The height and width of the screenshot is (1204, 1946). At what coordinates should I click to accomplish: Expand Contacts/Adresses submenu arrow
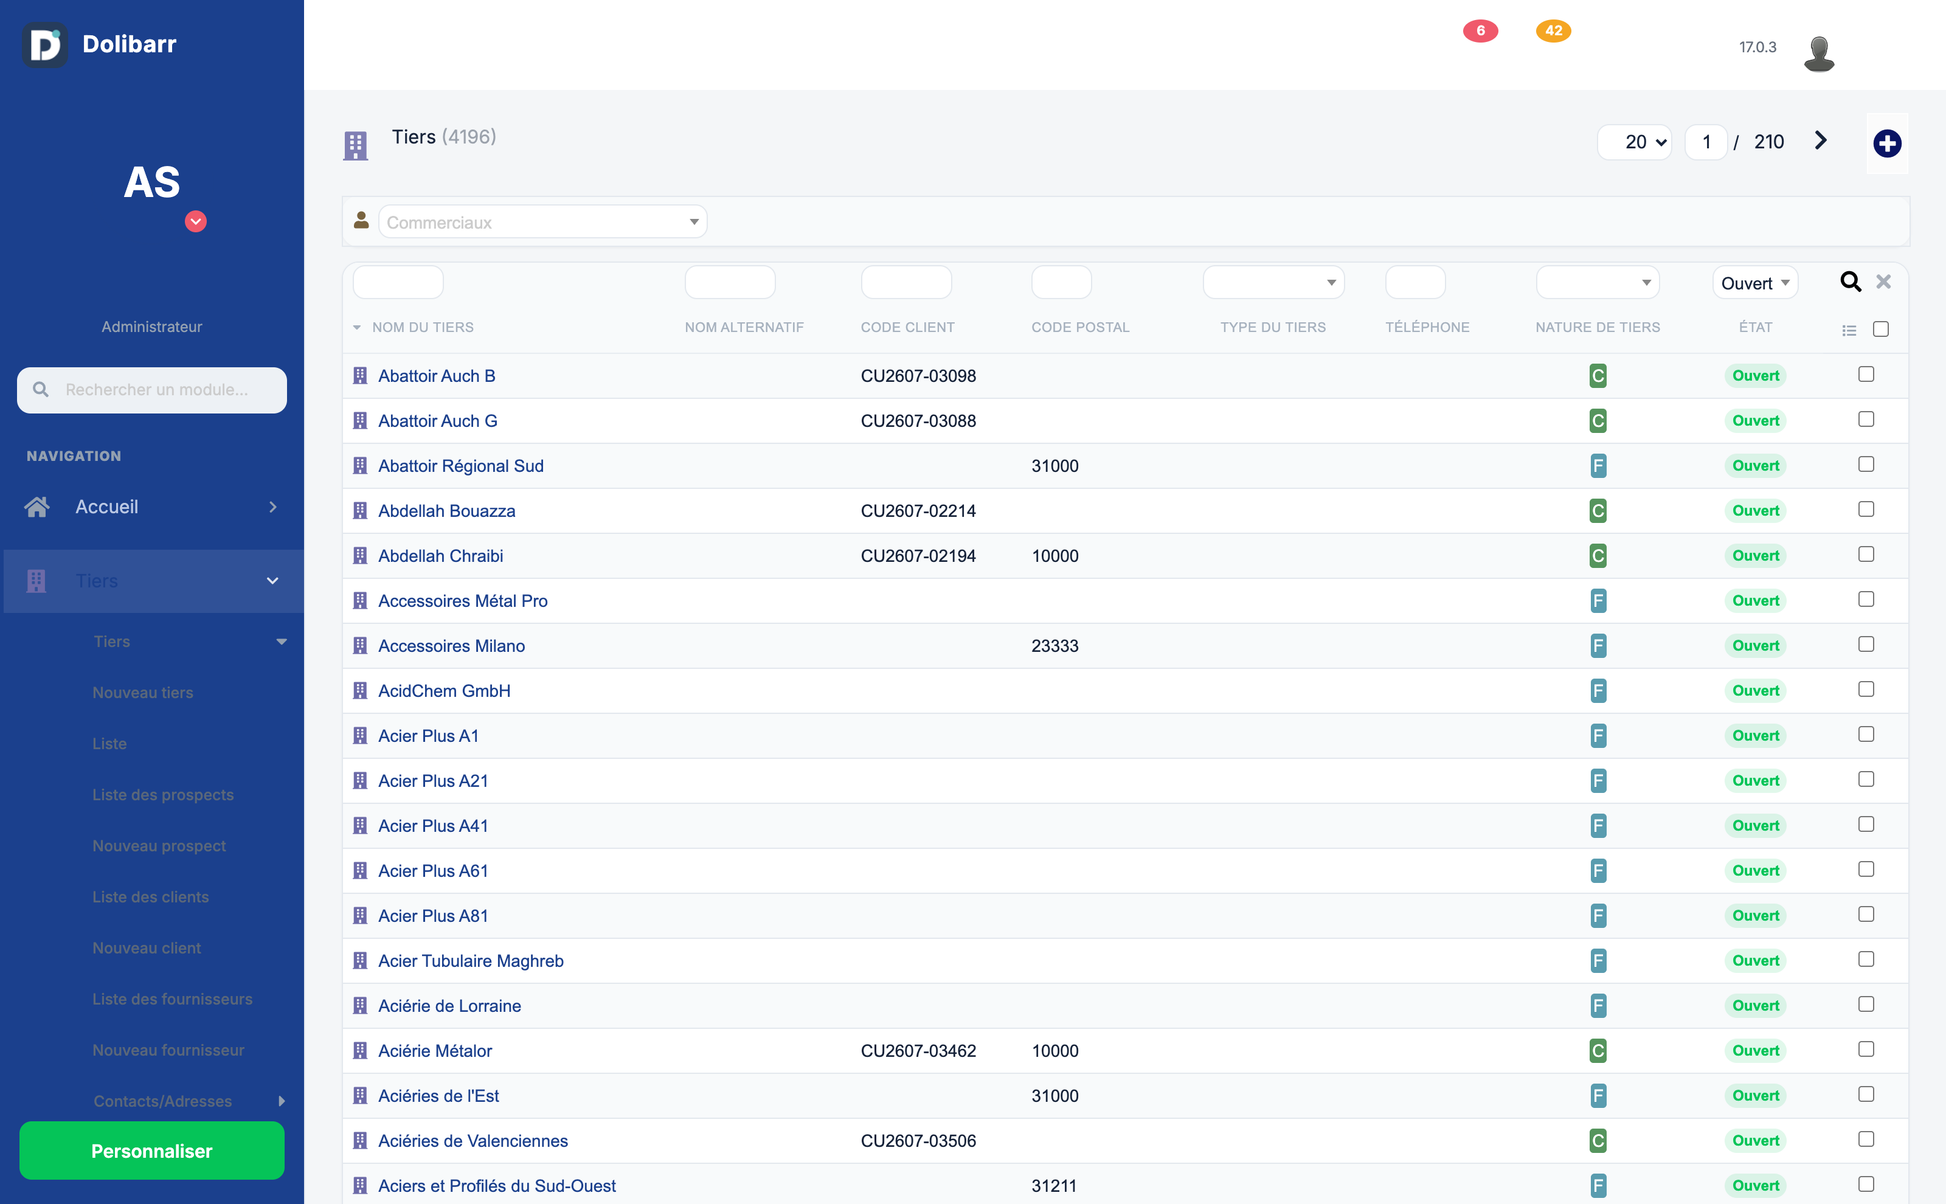coord(281,1101)
